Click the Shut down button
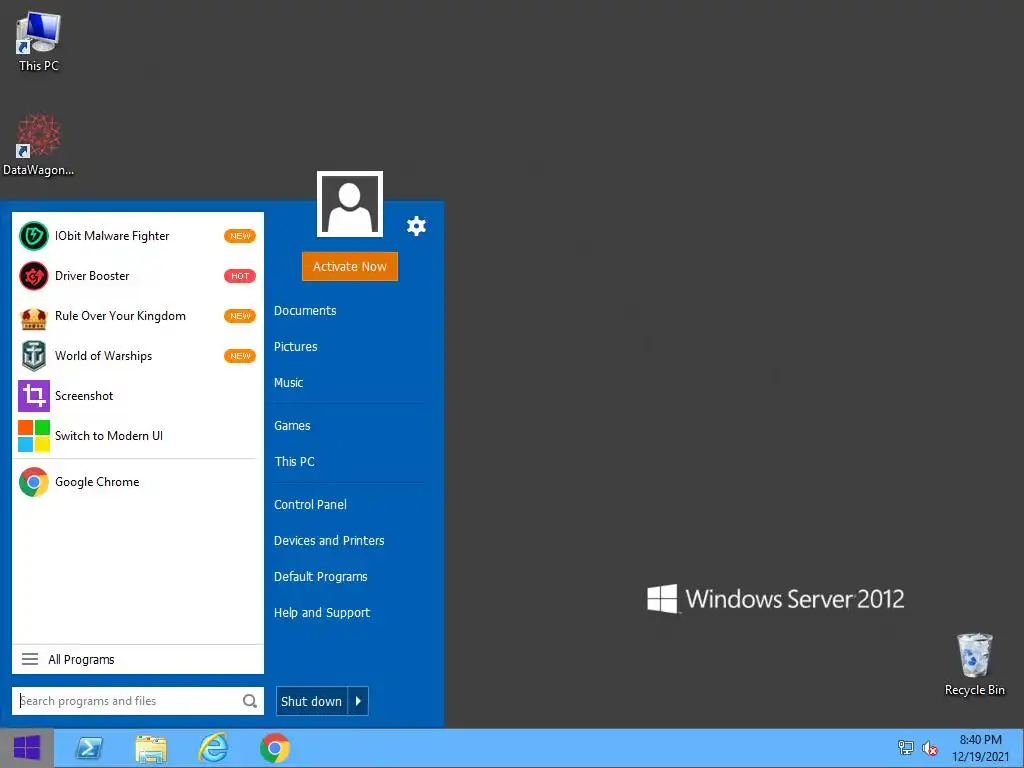Viewport: 1024px width, 768px height. (312, 701)
